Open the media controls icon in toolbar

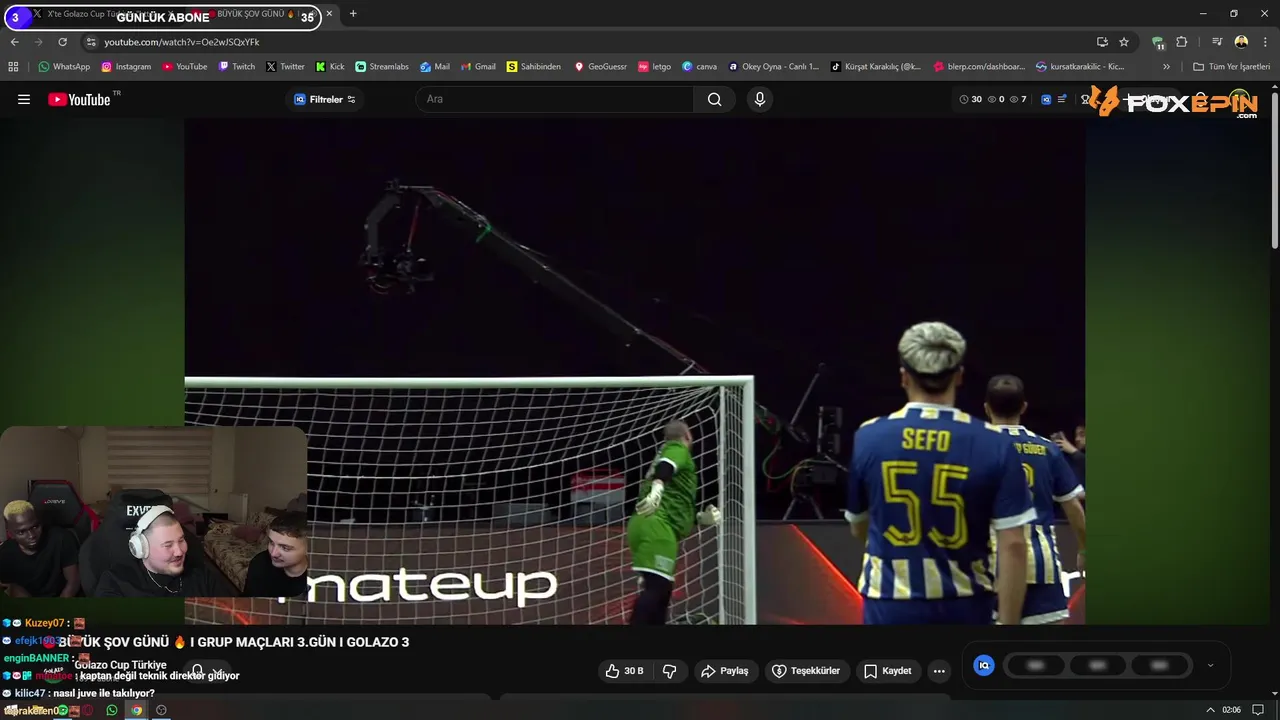coord(1217,42)
